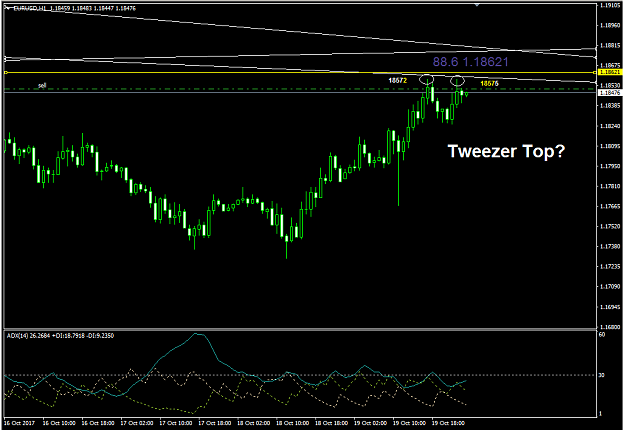Click the 1.18385 price scale value
The width and height of the screenshot is (625, 430).
point(610,106)
